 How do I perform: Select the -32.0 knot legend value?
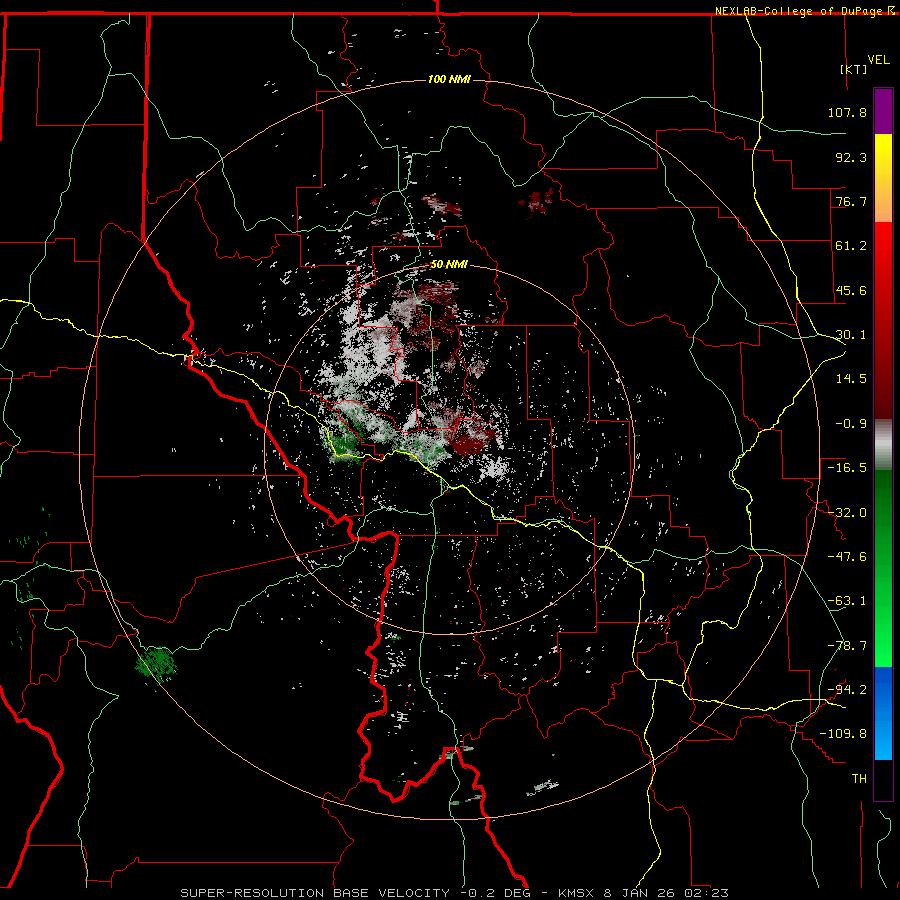coord(847,513)
